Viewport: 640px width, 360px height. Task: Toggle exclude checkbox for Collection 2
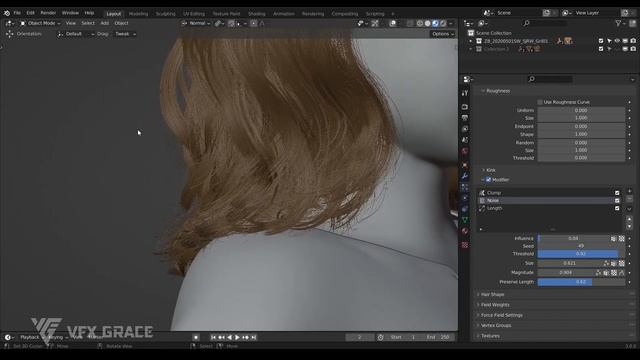click(601, 49)
